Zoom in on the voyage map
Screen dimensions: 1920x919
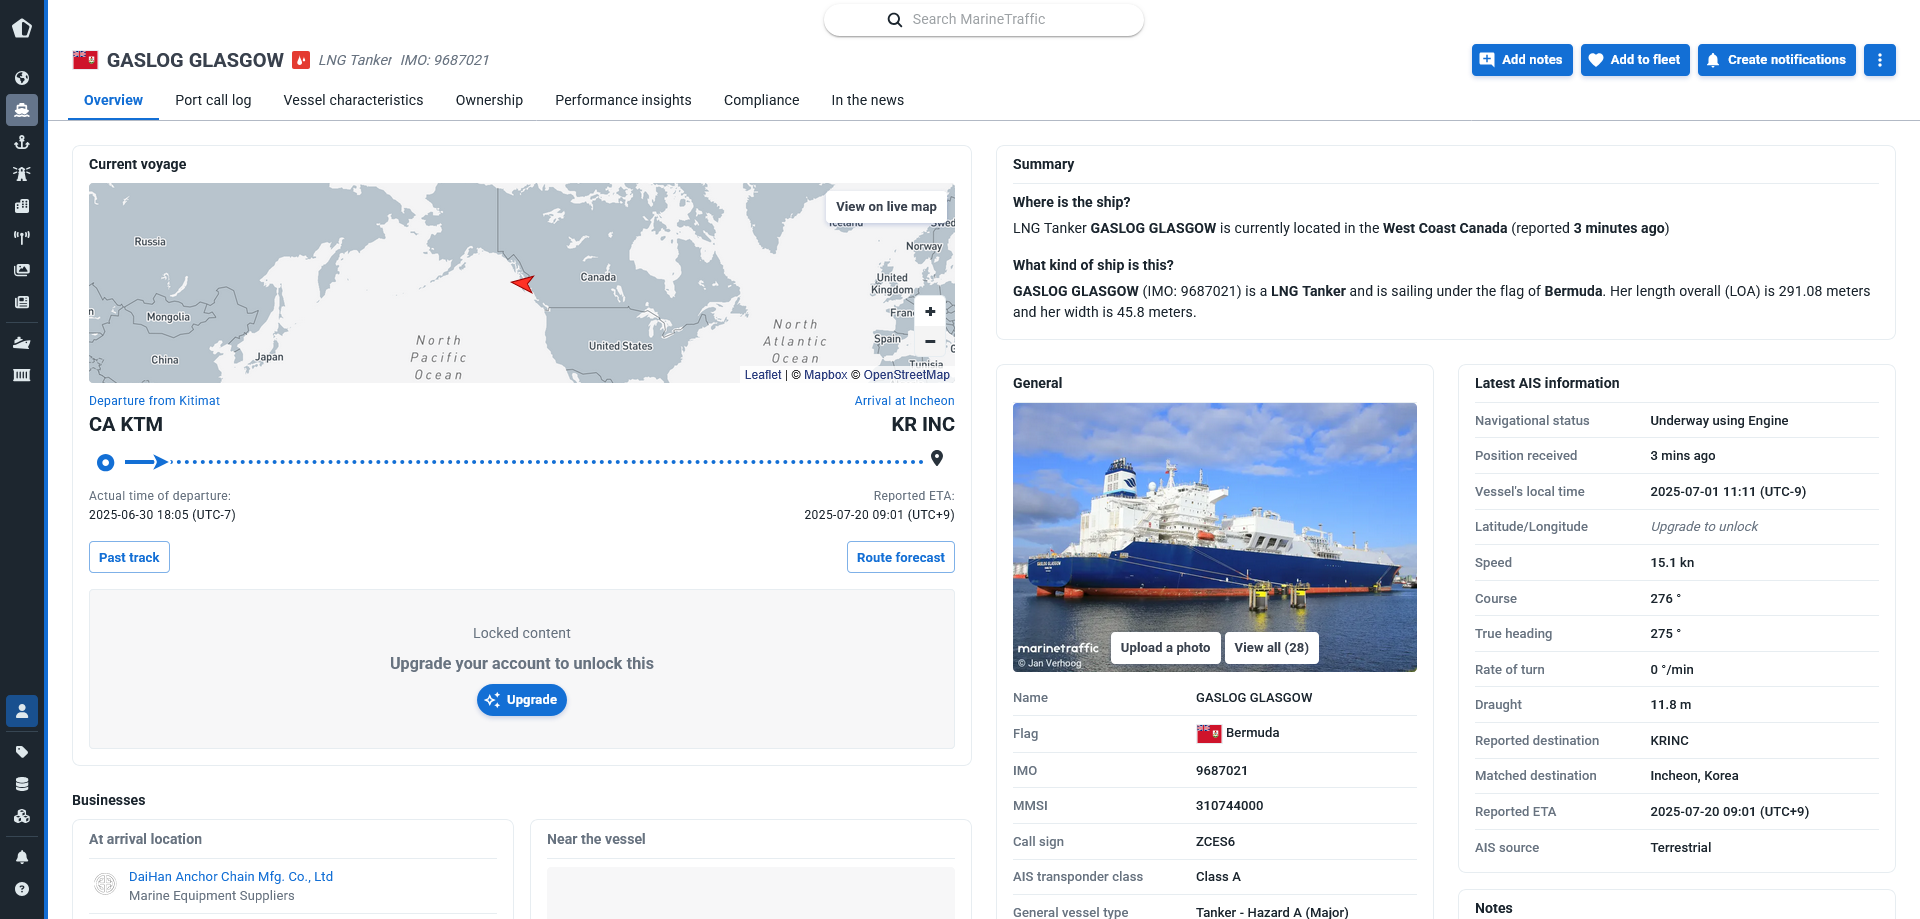(930, 312)
